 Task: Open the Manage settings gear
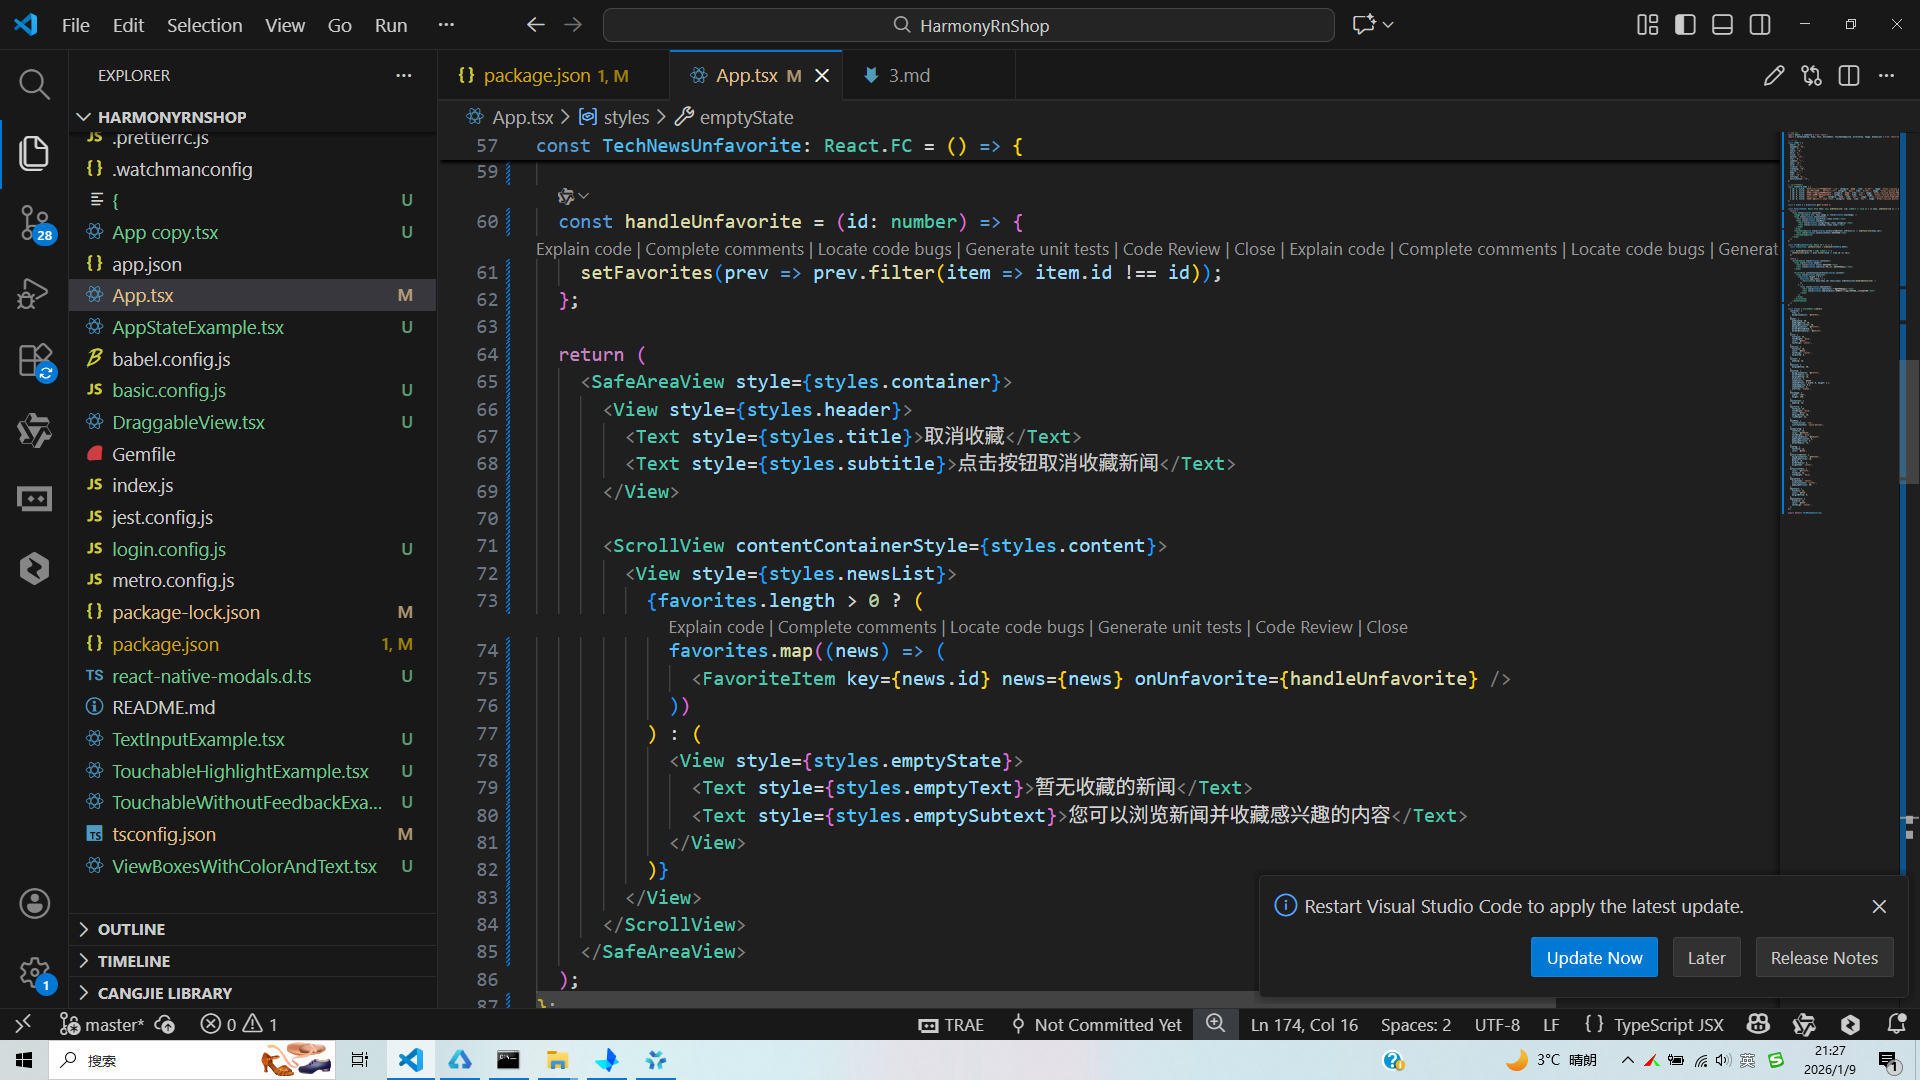coord(34,972)
